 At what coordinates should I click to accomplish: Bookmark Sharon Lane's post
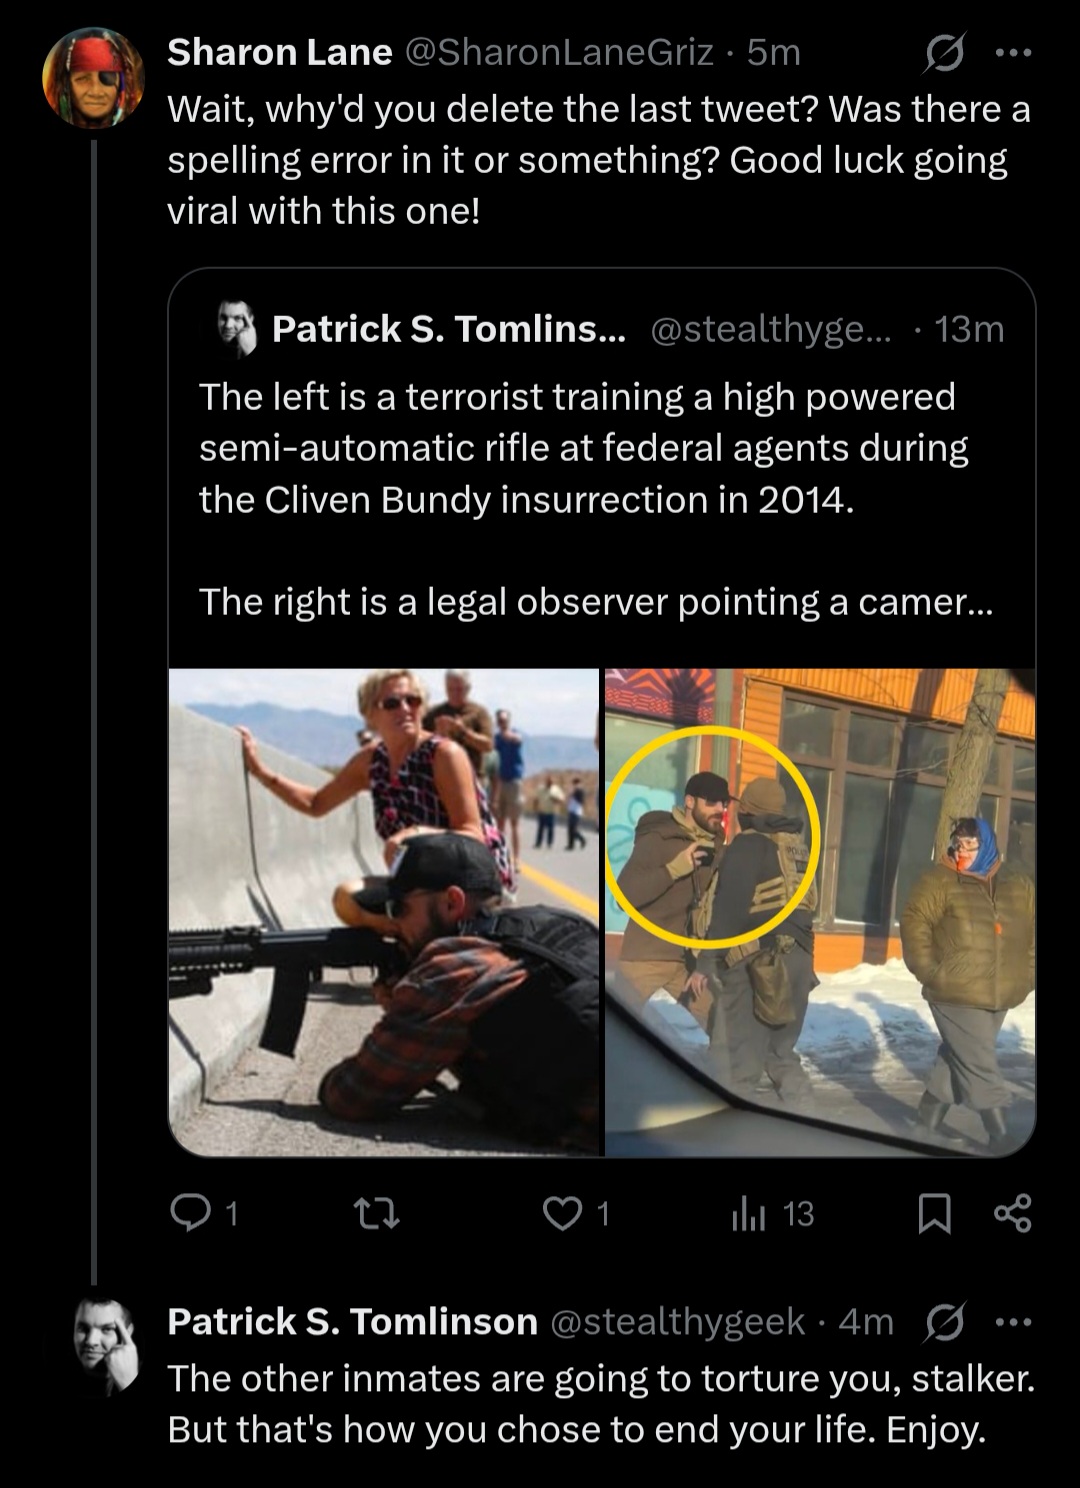[934, 1214]
